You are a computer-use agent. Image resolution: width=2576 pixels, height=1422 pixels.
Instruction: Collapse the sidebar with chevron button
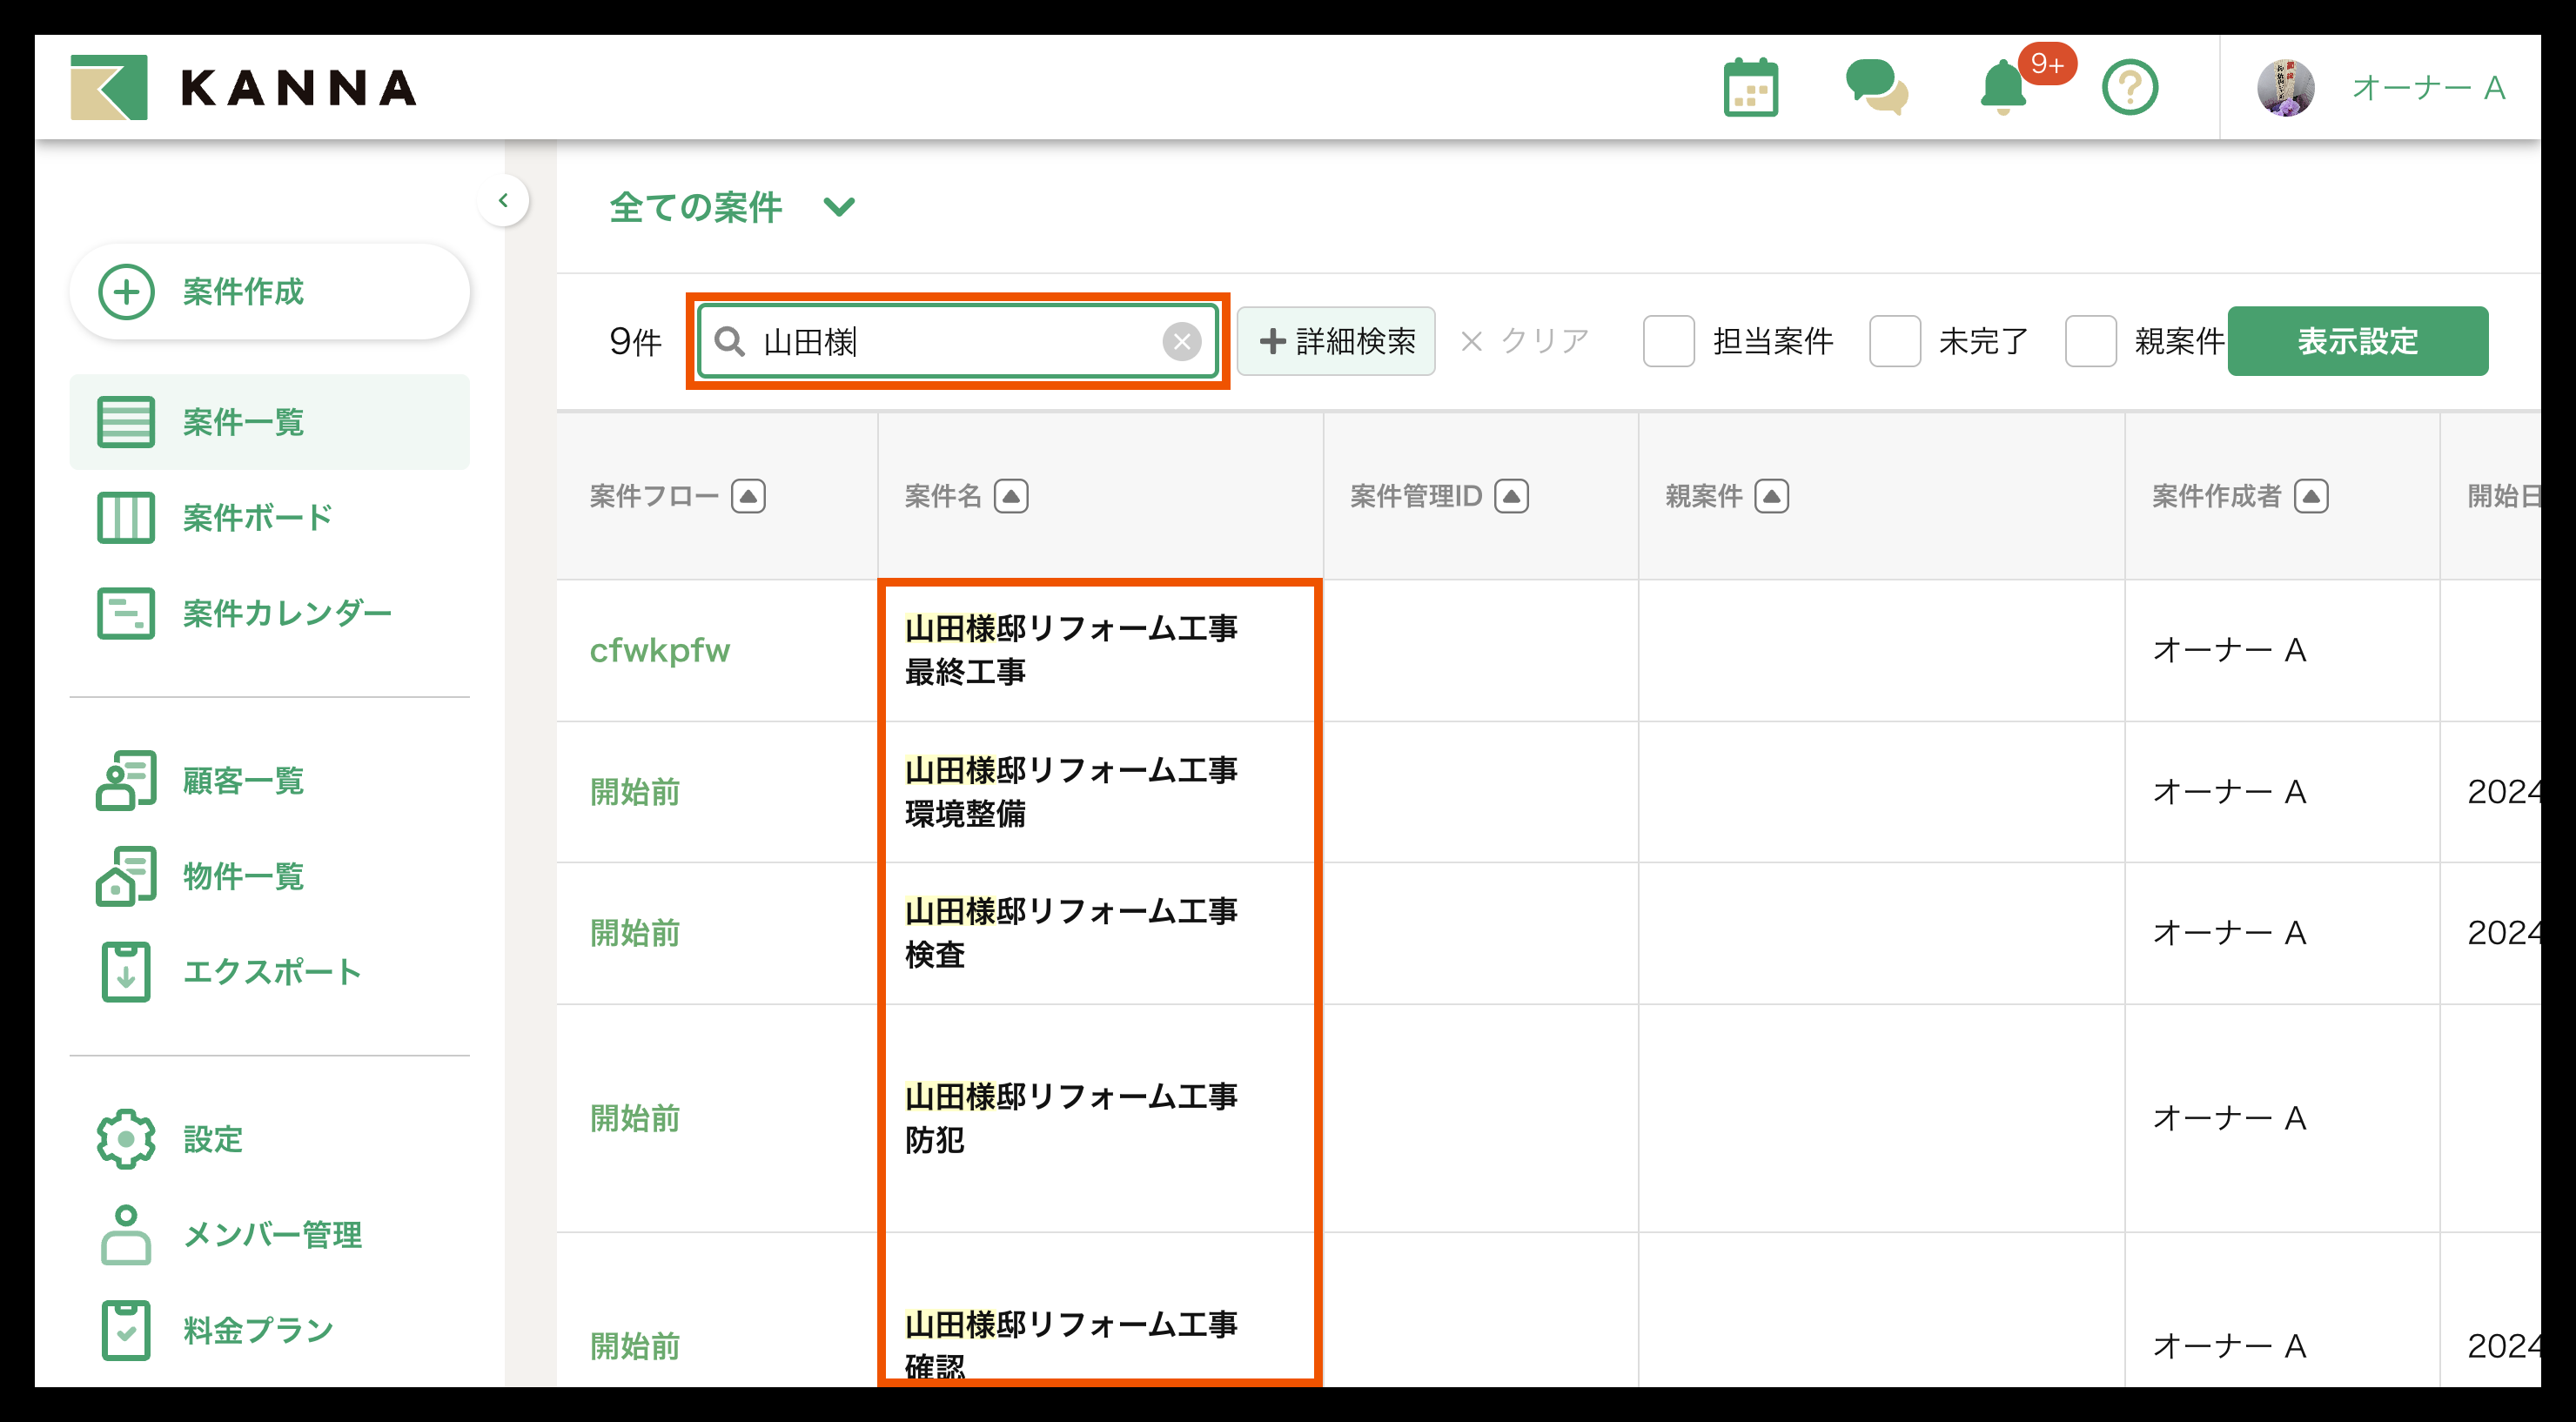503,201
